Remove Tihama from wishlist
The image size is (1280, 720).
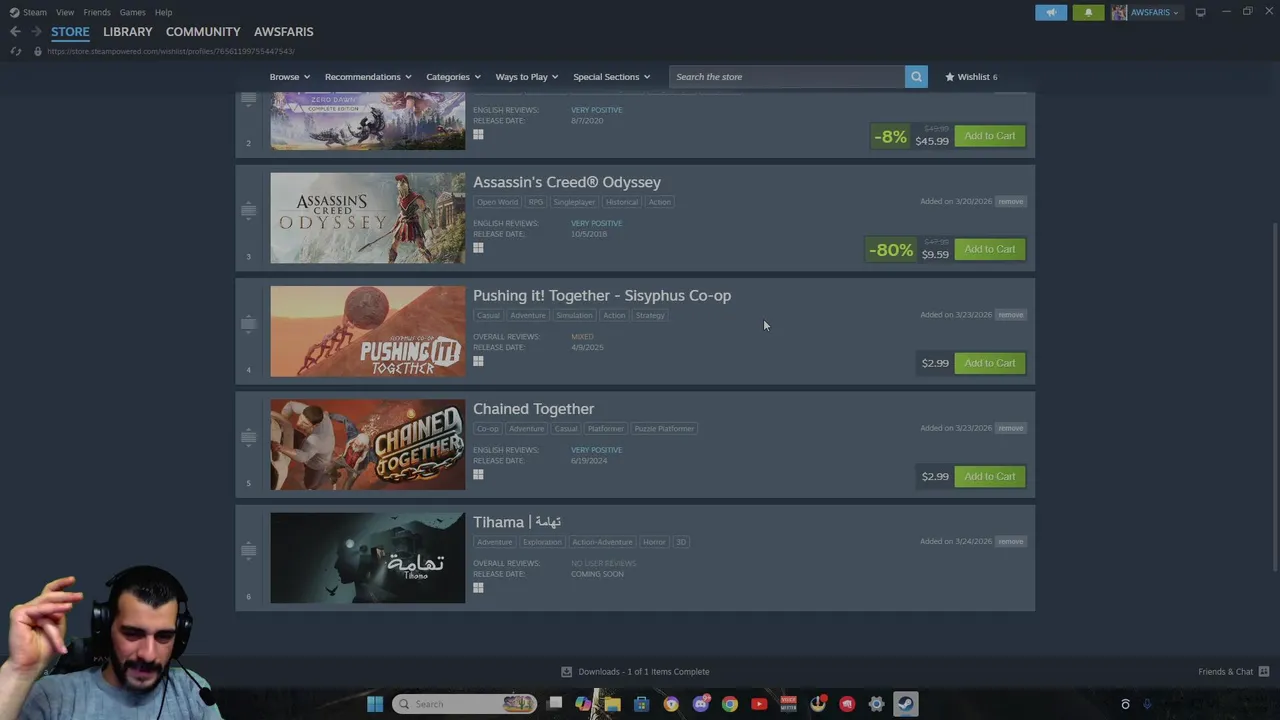1010,541
